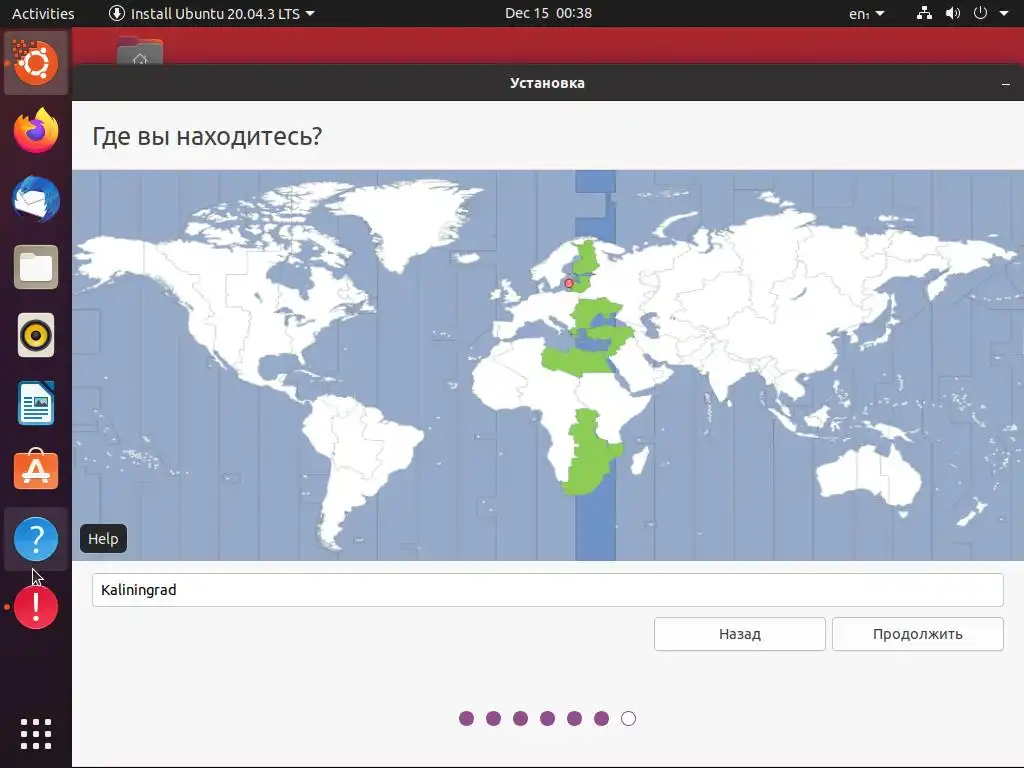Click the power icon in the top bar
1024x768 pixels.
[980, 13]
